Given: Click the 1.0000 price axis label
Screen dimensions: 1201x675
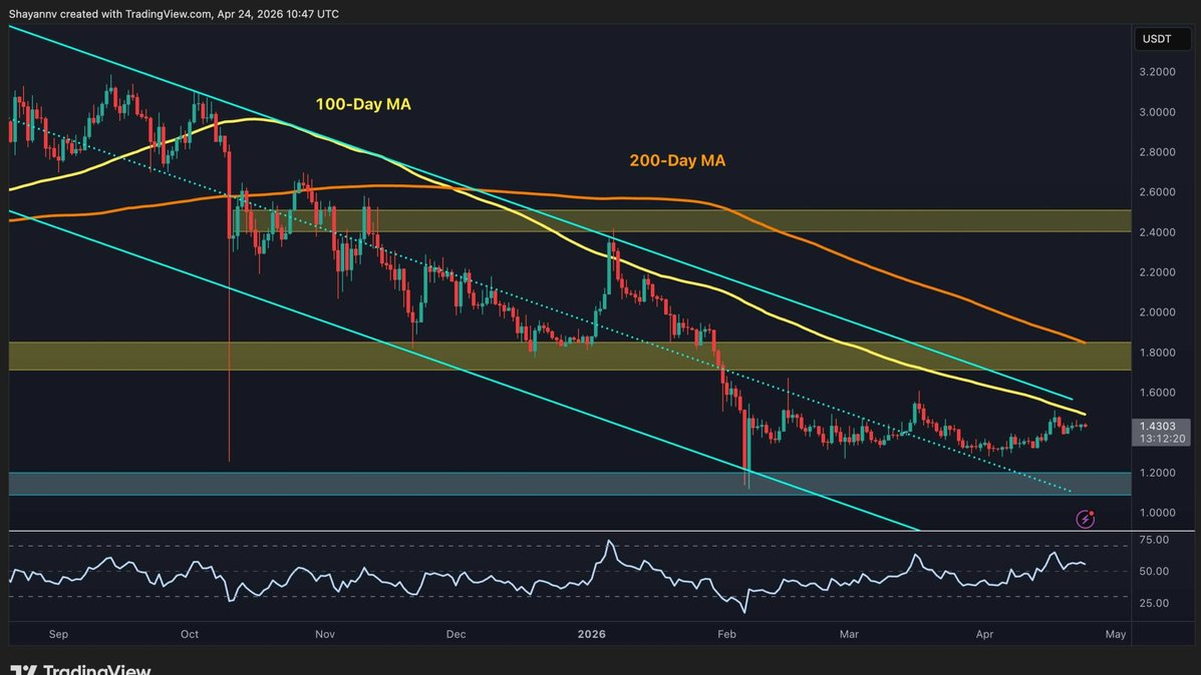Looking at the screenshot, I should pyautogui.click(x=1156, y=512).
